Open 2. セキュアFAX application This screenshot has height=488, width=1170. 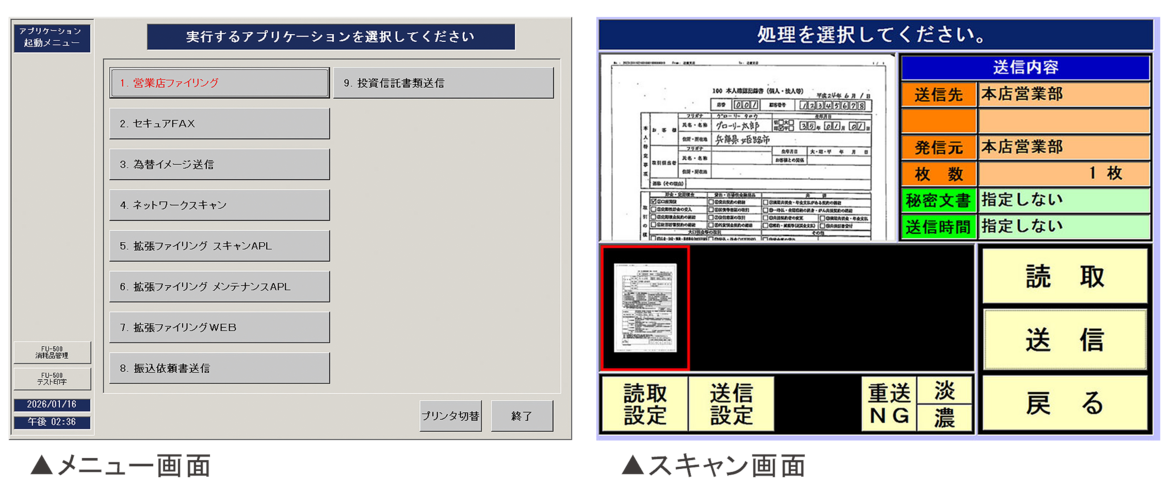click(219, 124)
